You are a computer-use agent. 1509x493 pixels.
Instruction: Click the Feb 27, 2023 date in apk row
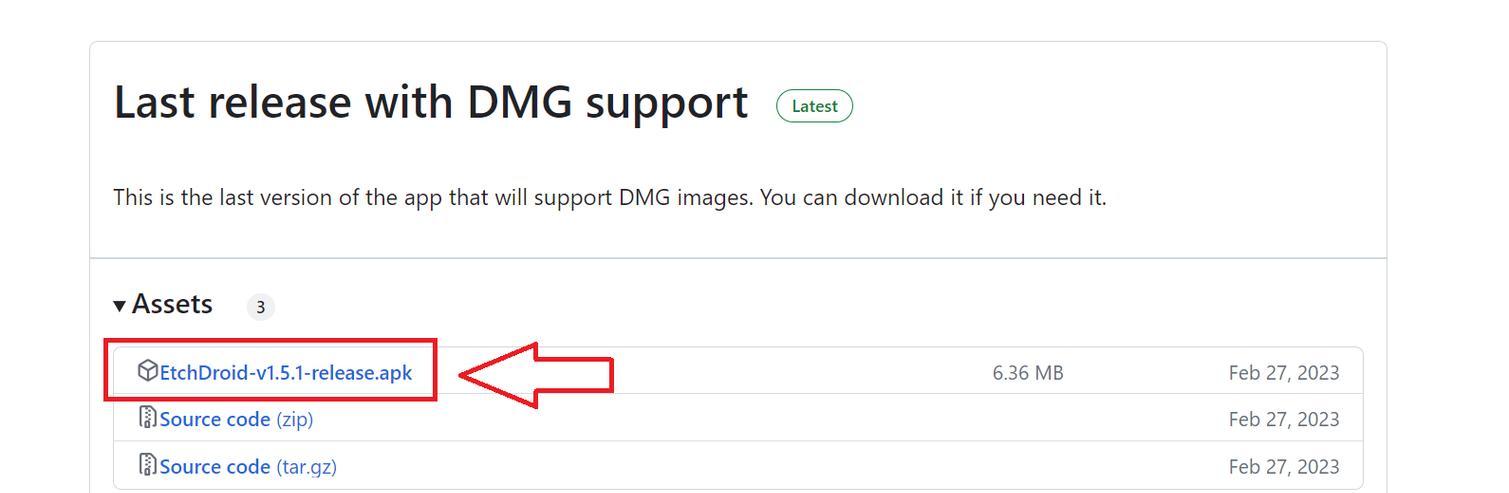tap(1284, 373)
